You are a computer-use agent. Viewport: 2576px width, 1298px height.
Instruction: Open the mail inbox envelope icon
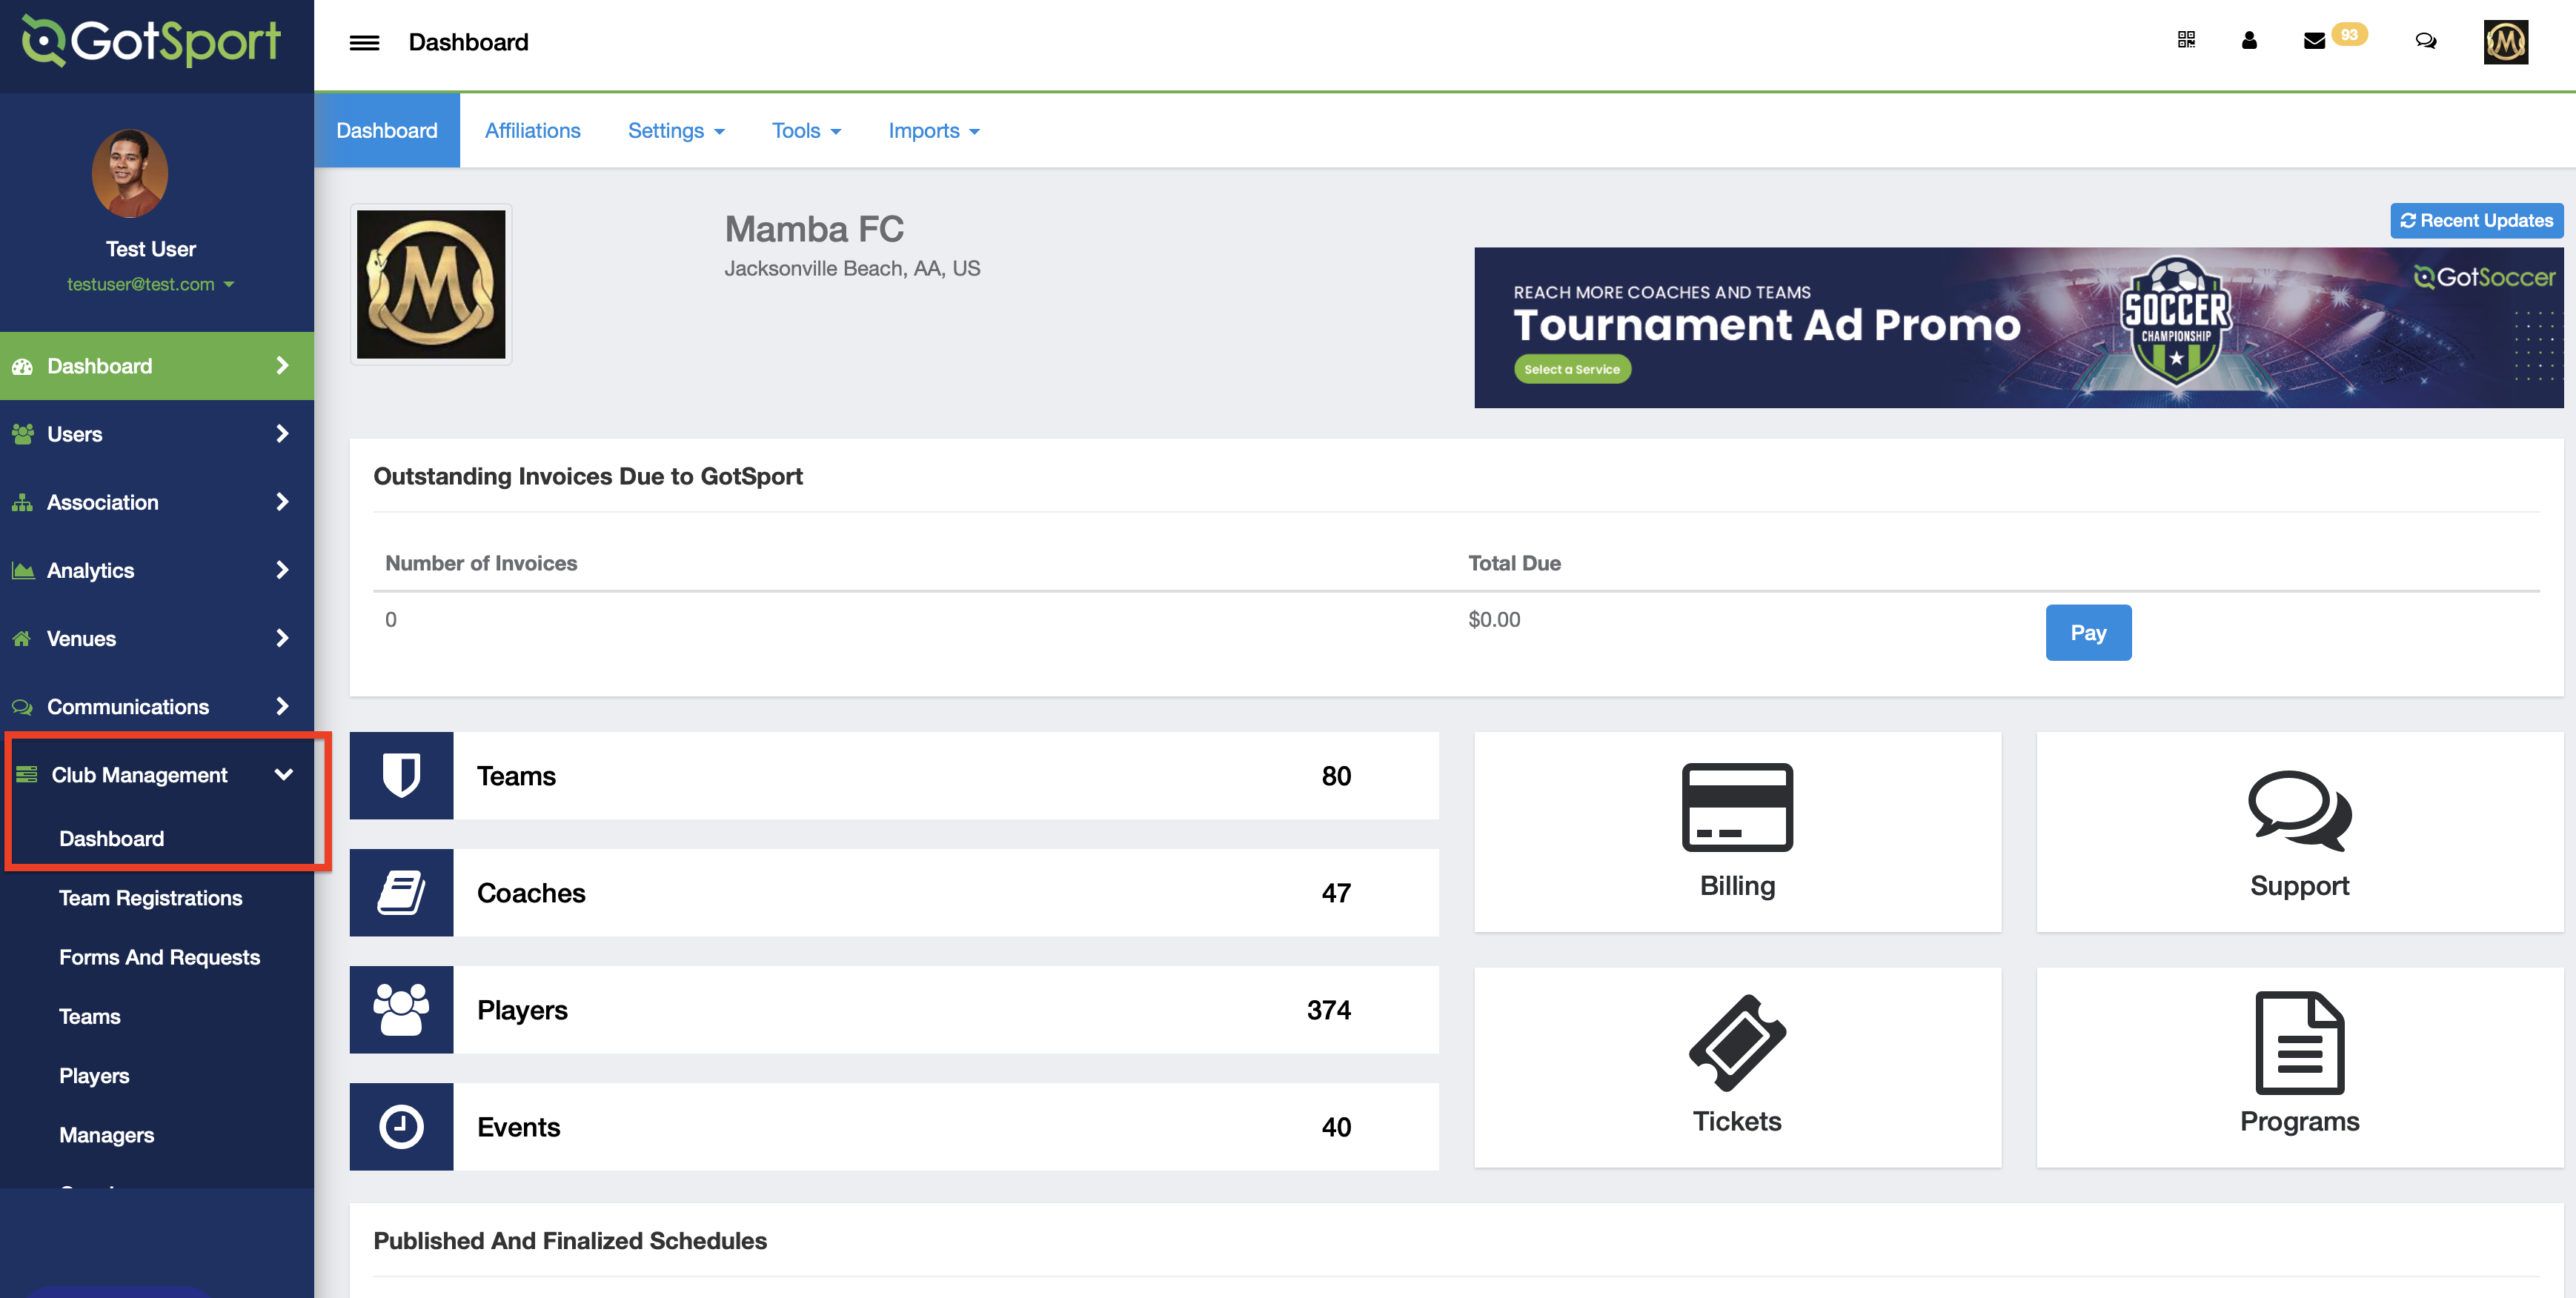pos(2314,40)
